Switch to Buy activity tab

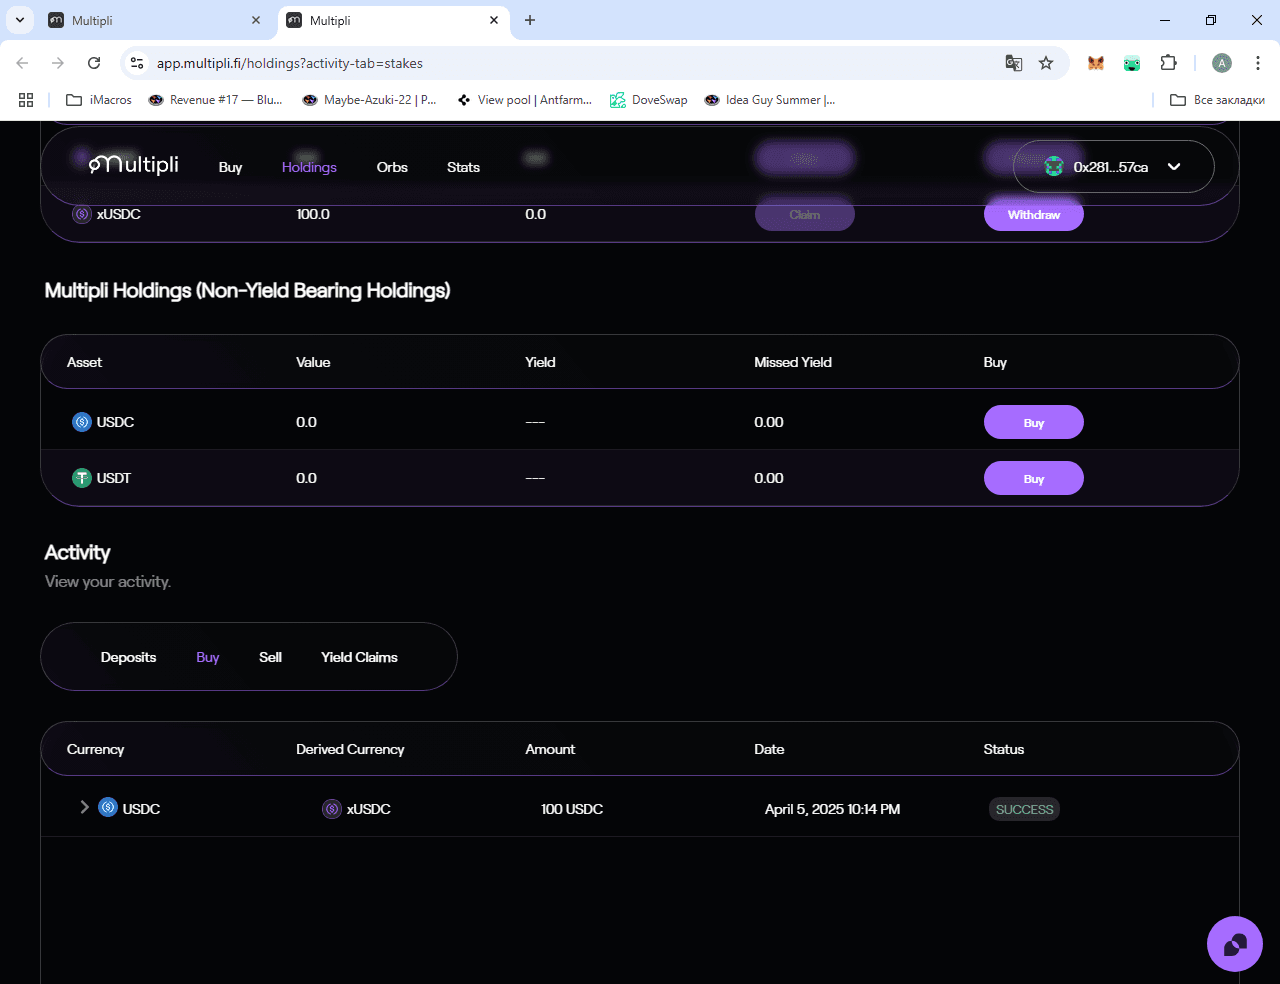(x=207, y=657)
